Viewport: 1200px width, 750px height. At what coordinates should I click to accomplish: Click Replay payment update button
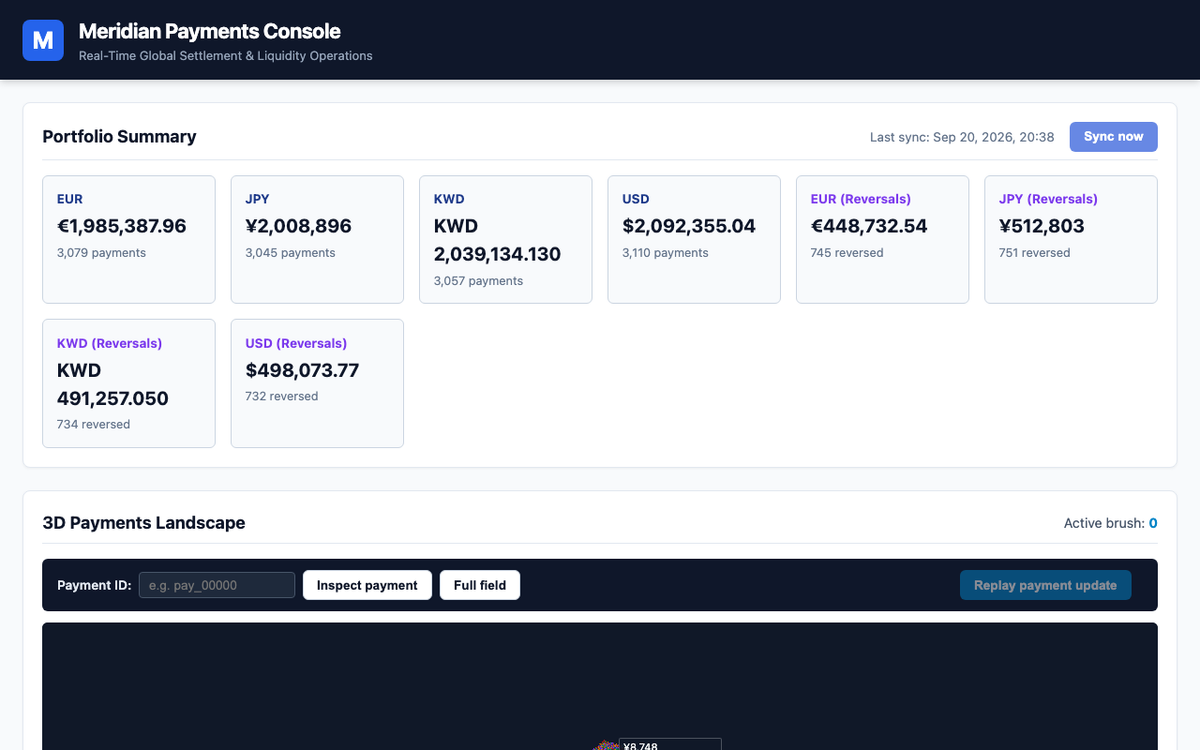[1045, 585]
